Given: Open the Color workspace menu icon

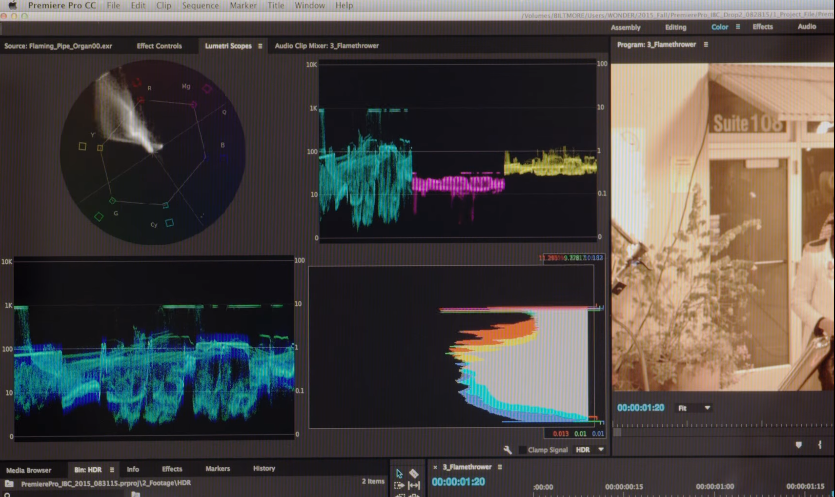Looking at the screenshot, I should (x=738, y=27).
